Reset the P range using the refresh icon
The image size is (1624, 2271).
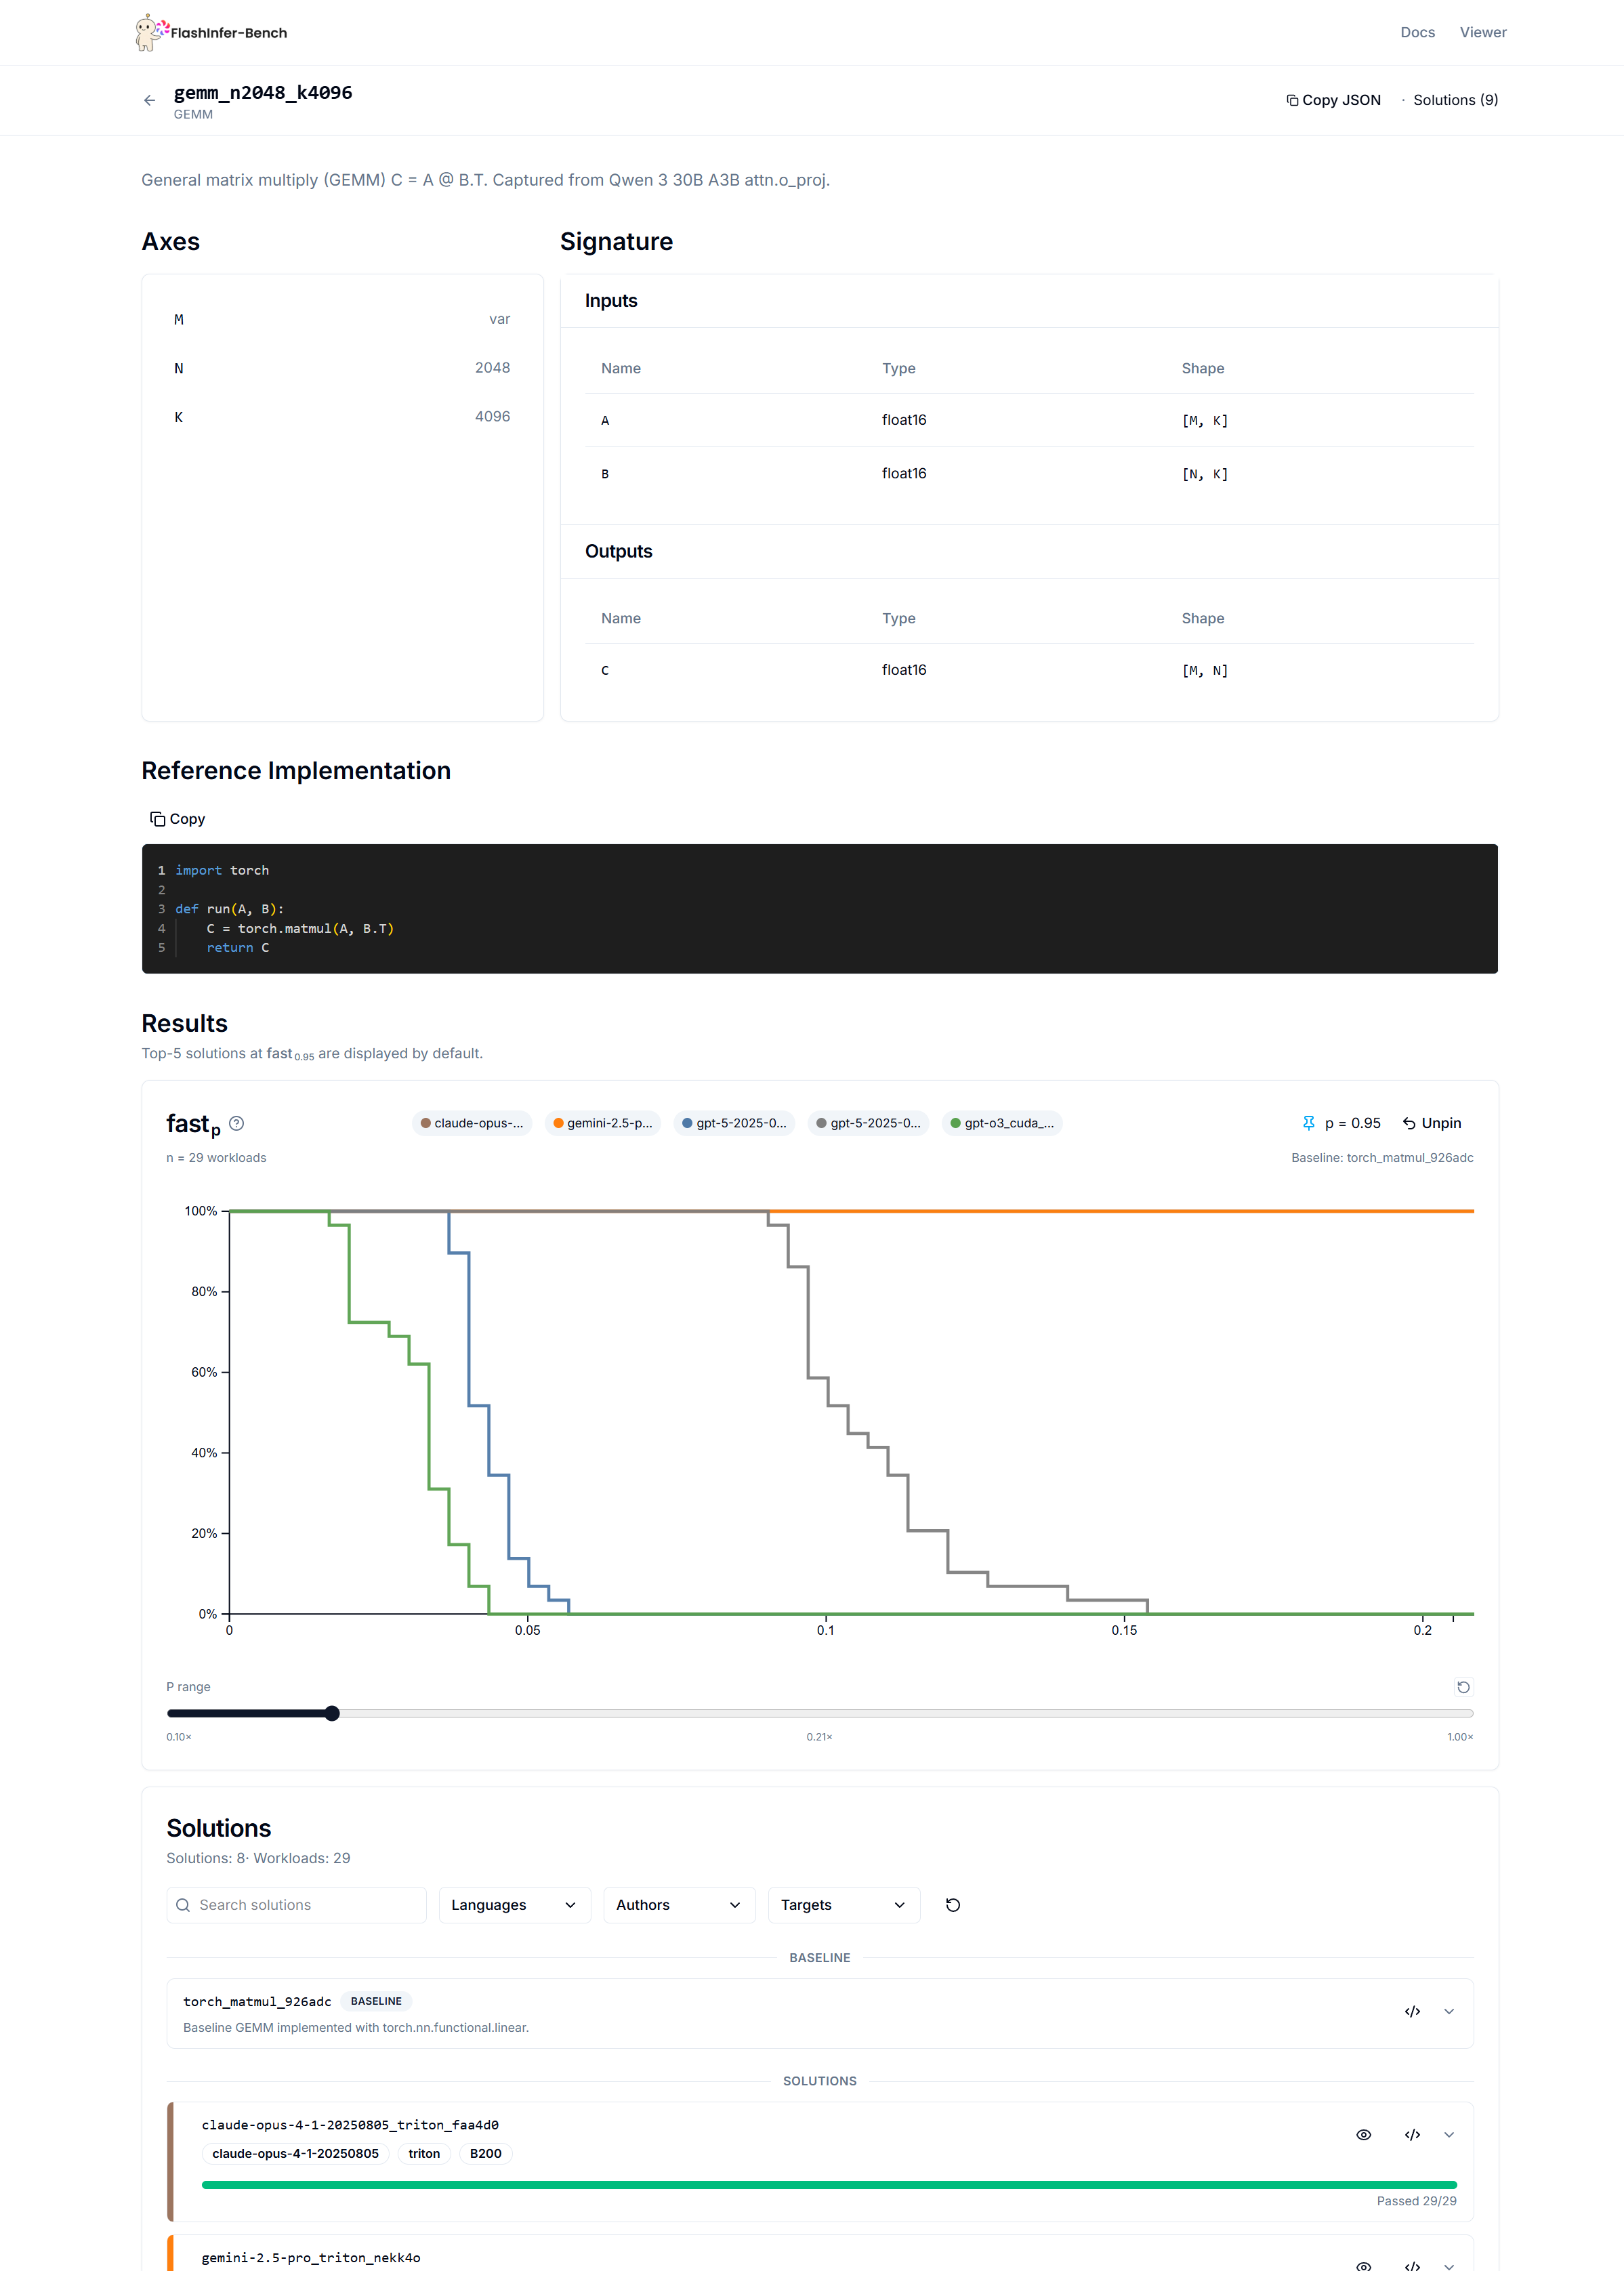click(x=1463, y=1687)
